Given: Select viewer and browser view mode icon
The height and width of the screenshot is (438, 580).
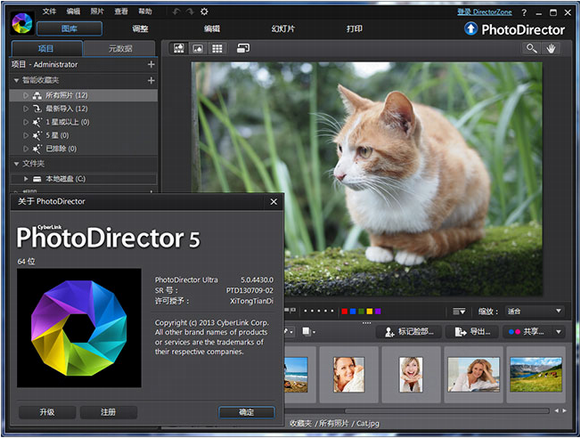Looking at the screenshot, I should pos(179,48).
